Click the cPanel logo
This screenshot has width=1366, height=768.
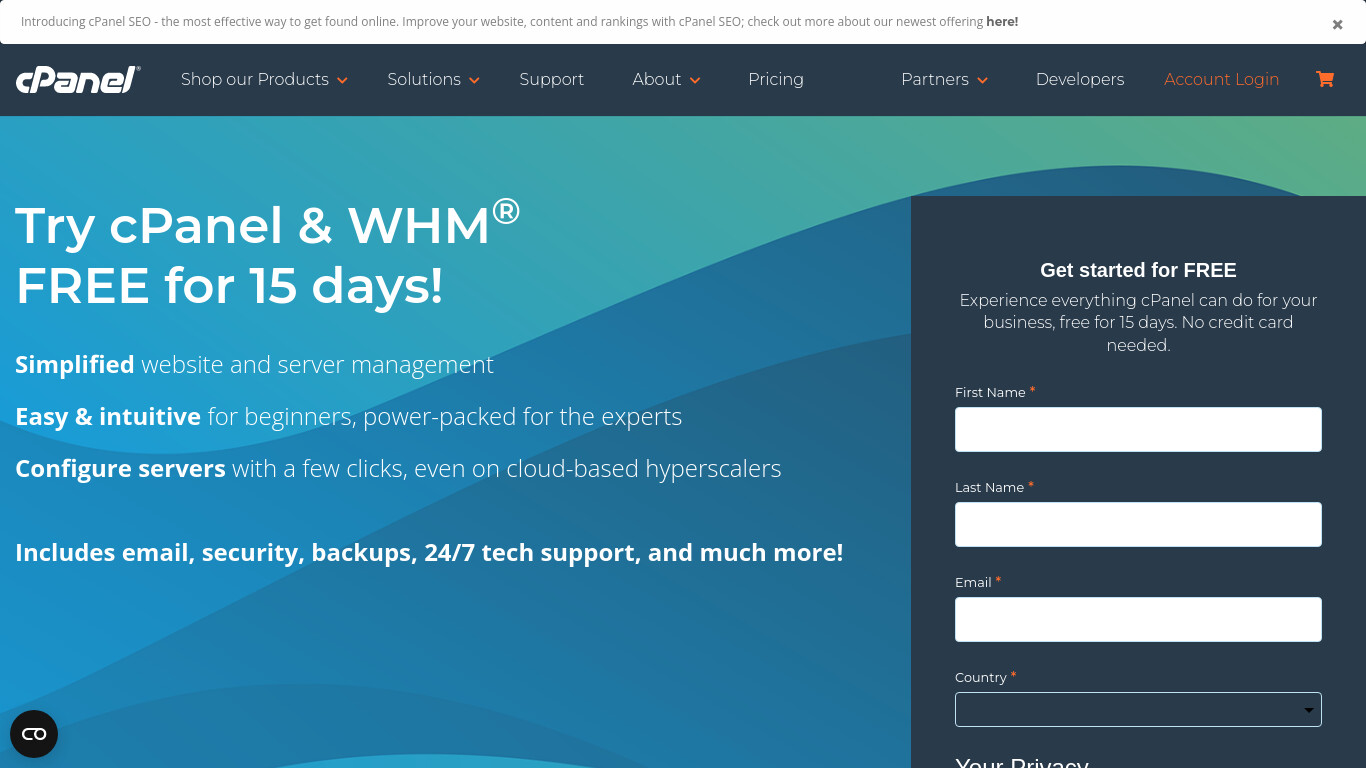pyautogui.click(x=78, y=79)
